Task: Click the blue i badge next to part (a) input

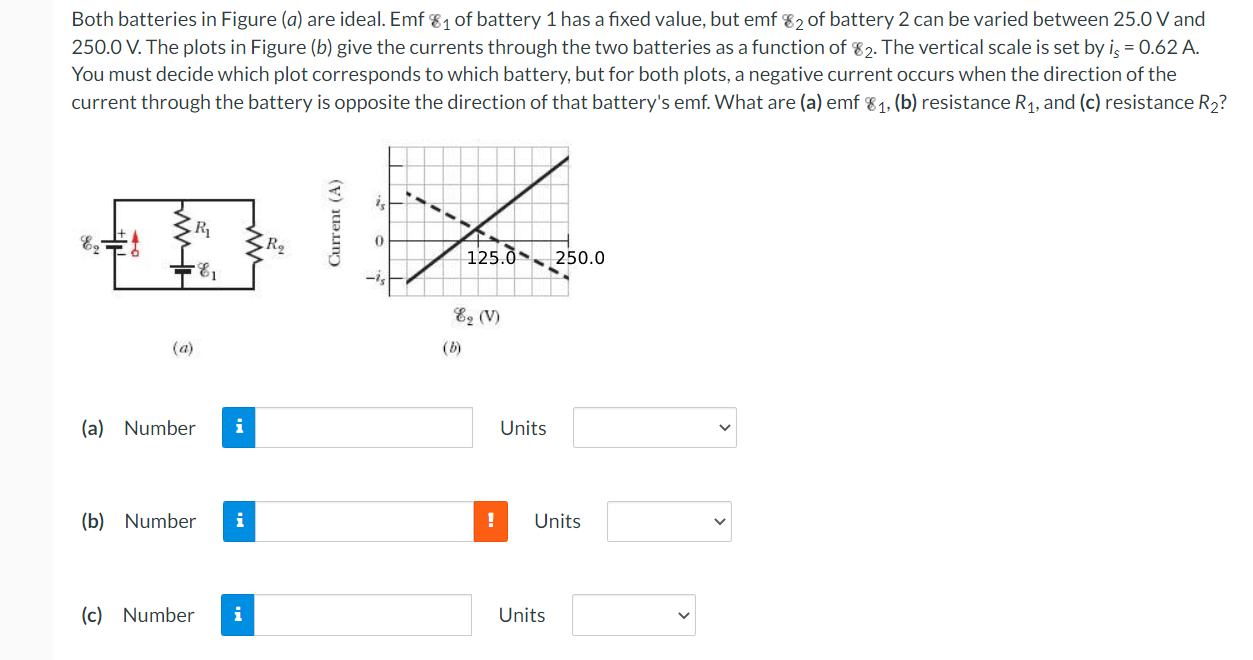Action: pyautogui.click(x=238, y=427)
